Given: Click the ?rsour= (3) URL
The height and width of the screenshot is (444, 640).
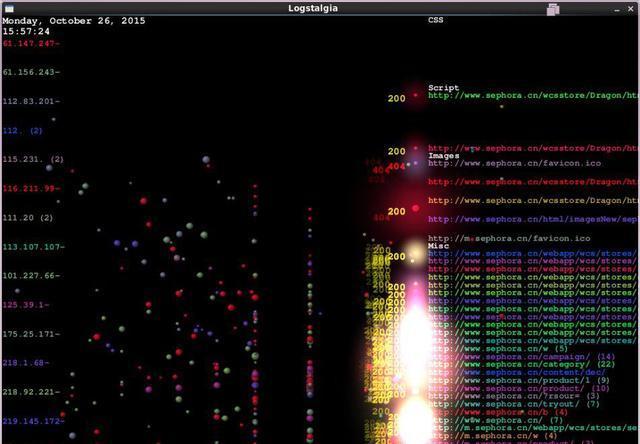Looking at the screenshot, I should tap(514, 396).
